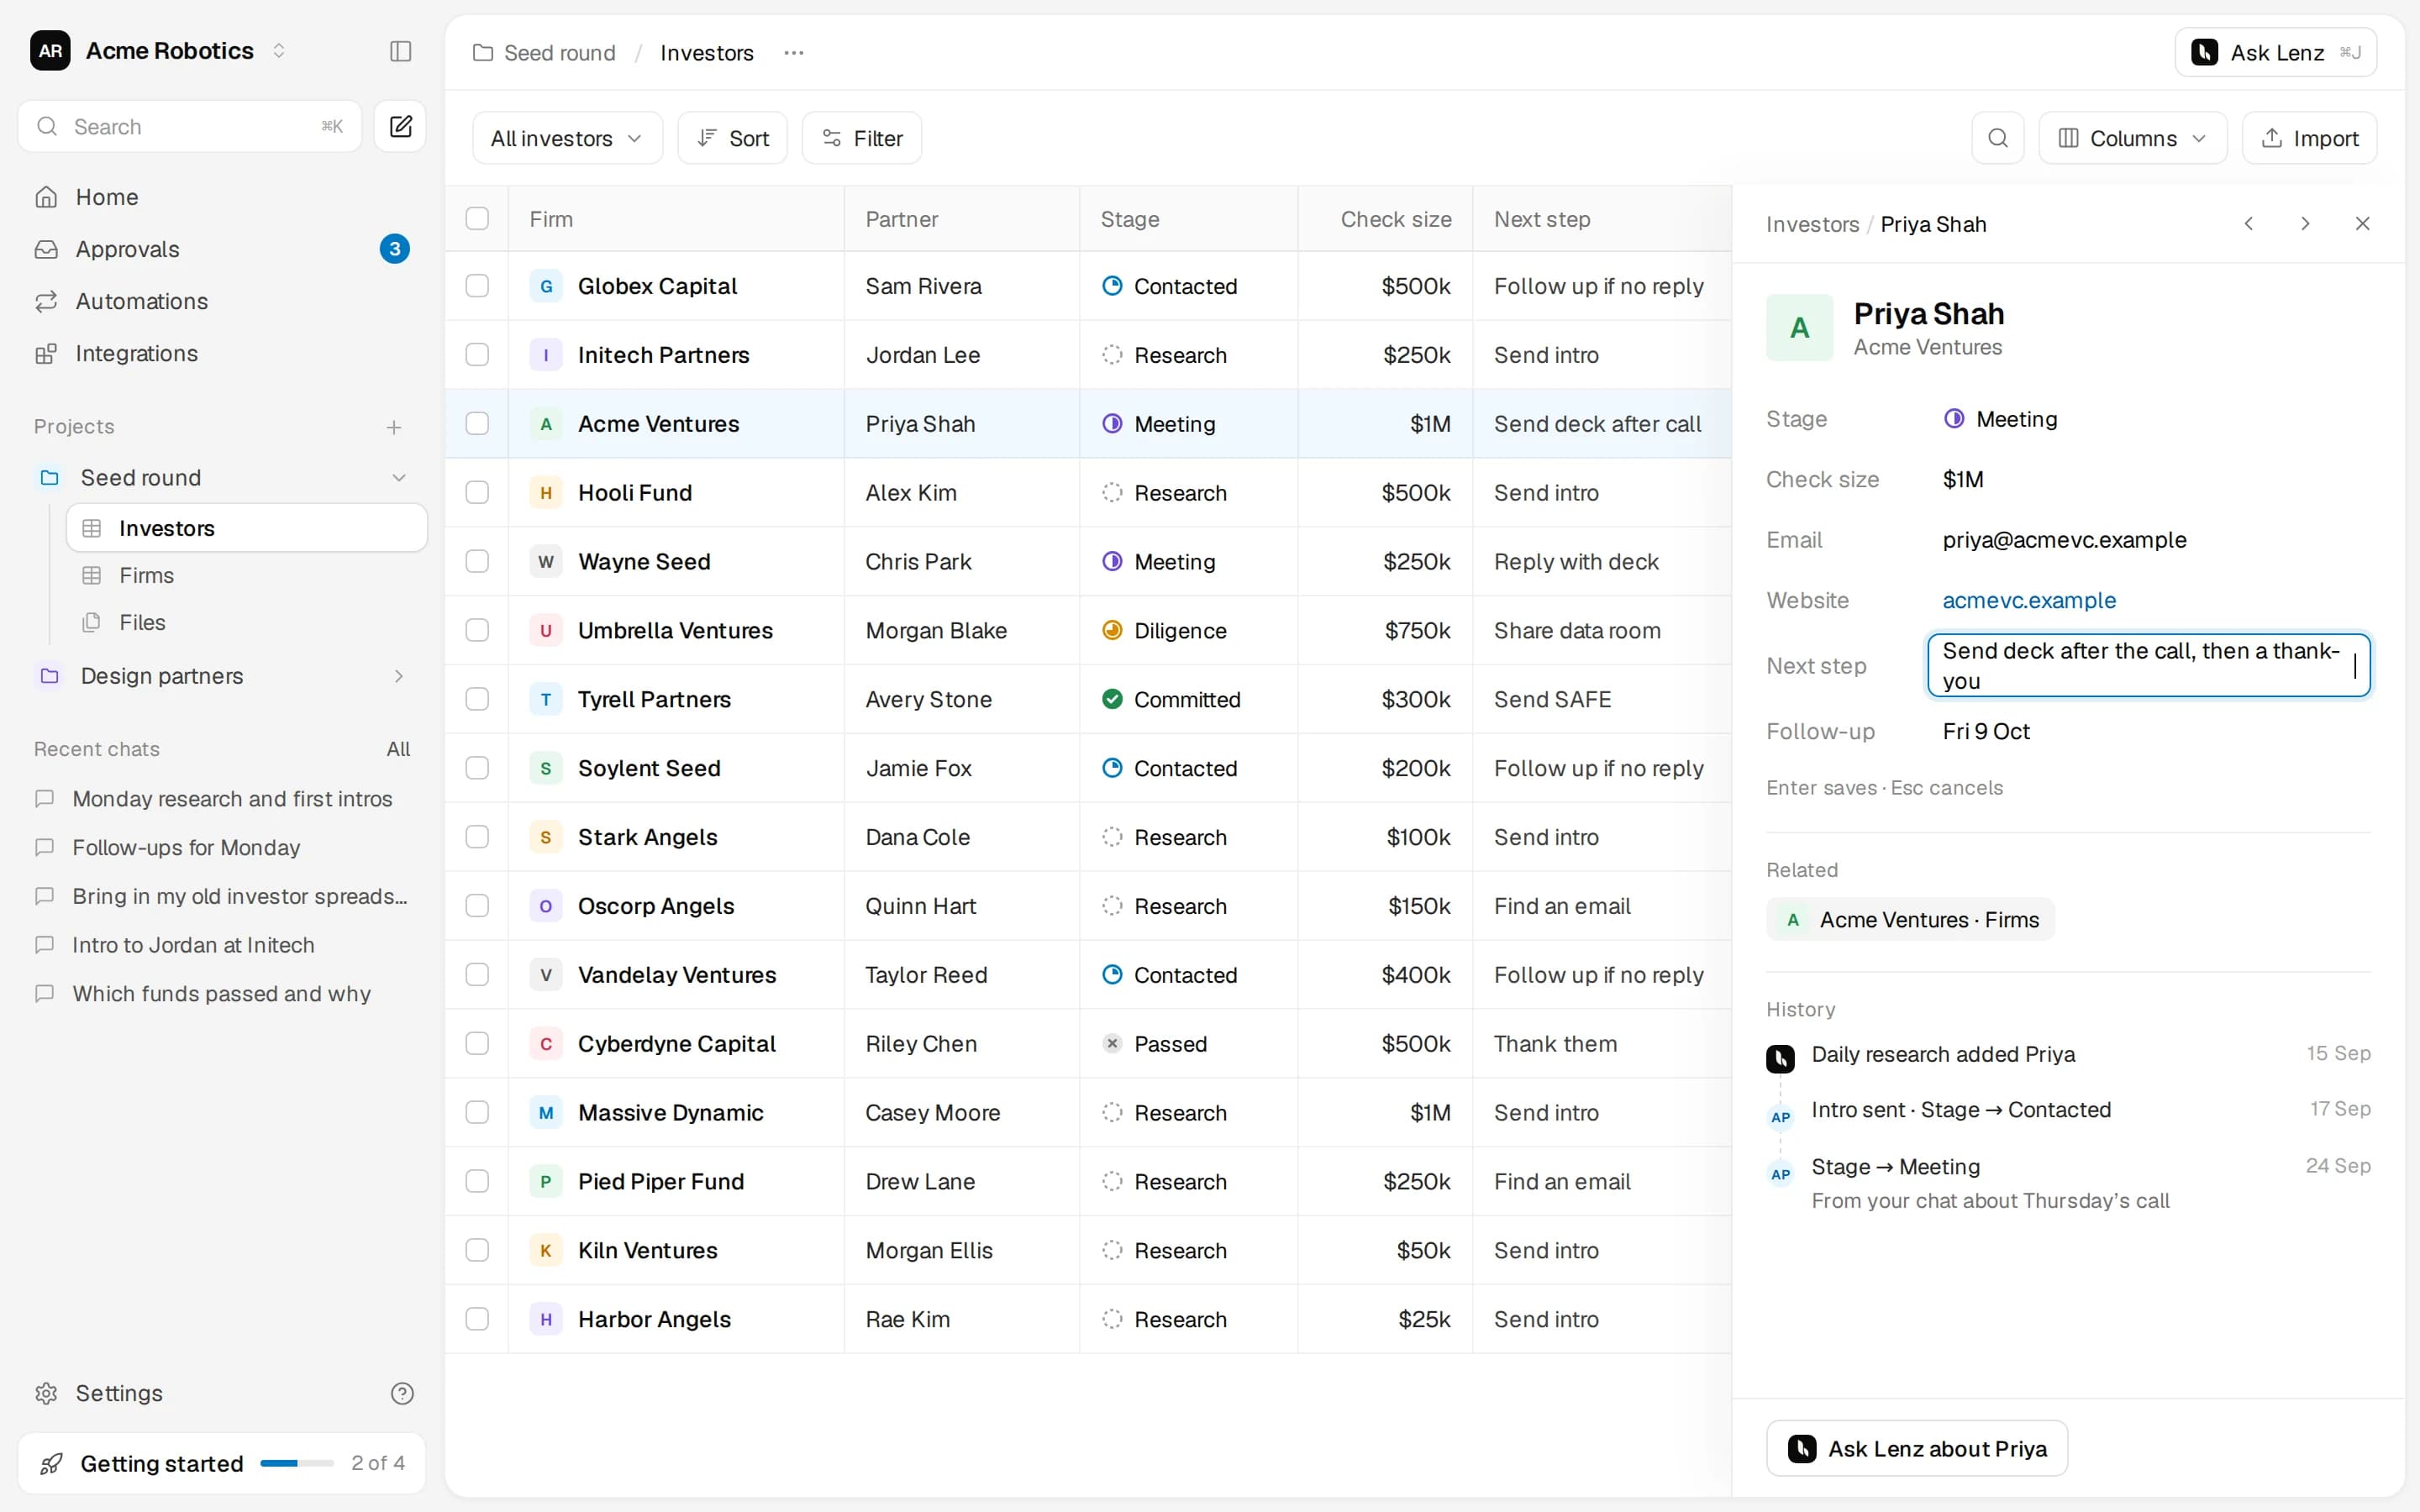Go to Home in the sidebar
This screenshot has width=2420, height=1512.
(x=222, y=197)
